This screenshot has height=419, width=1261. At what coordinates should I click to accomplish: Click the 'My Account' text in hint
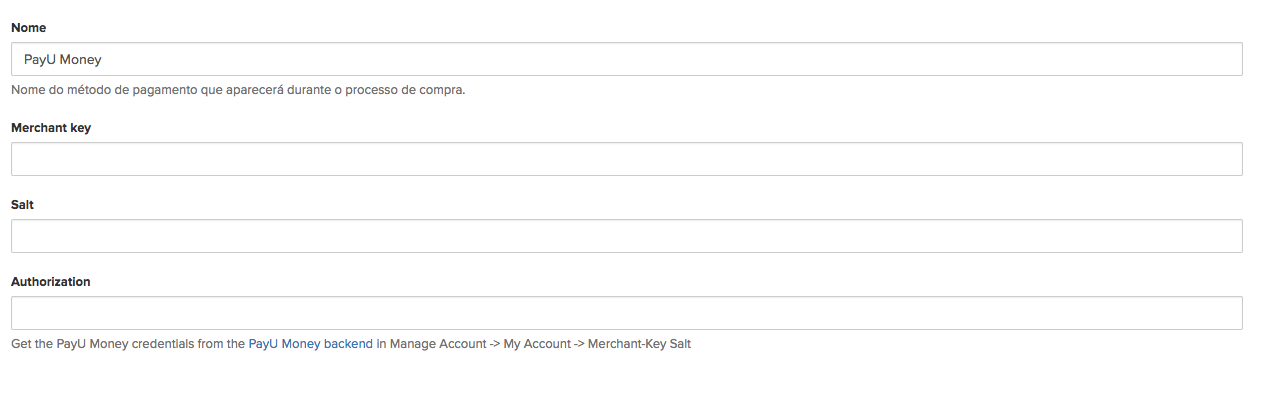pyautogui.click(x=537, y=344)
